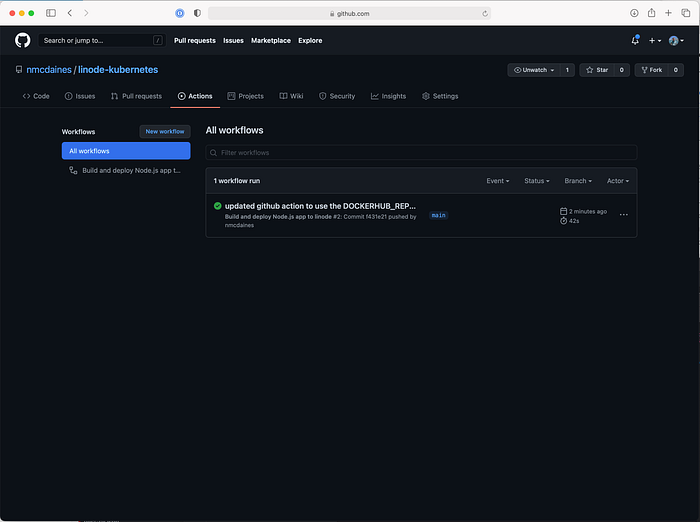Open the watchers count 1
Viewport: 700px width, 522px height.
coord(567,70)
